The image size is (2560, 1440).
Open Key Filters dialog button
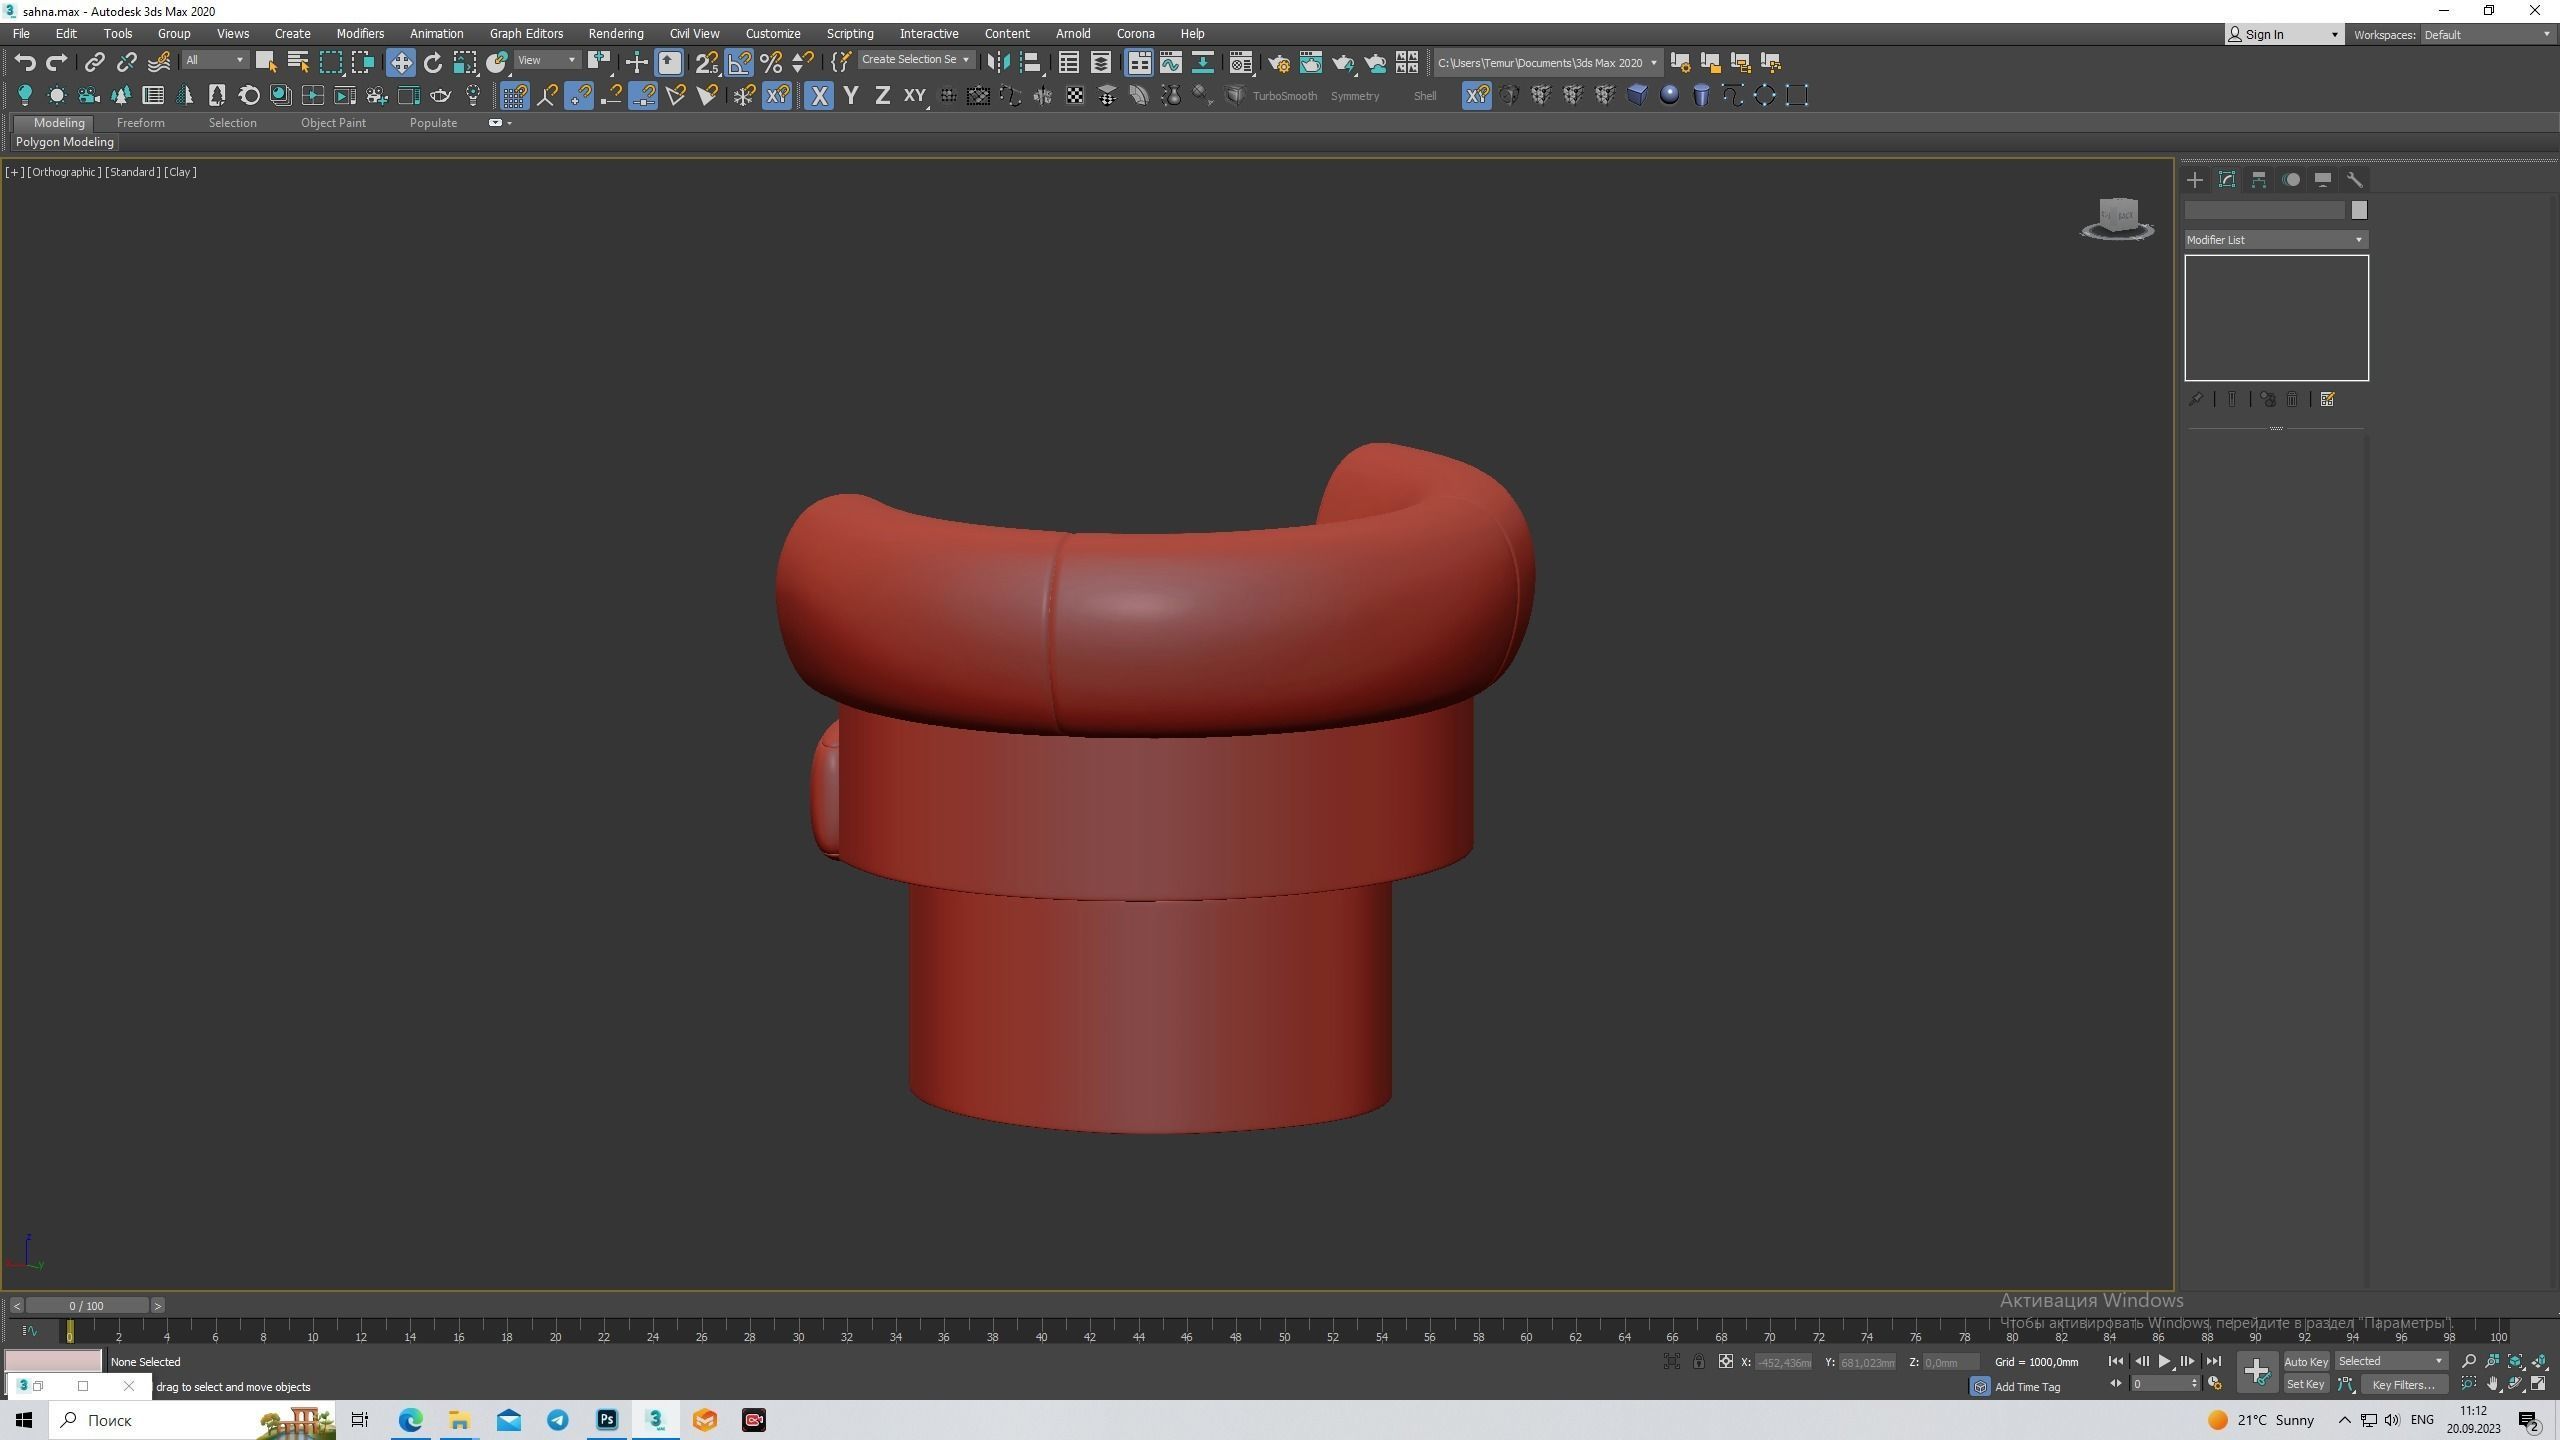[2404, 1385]
